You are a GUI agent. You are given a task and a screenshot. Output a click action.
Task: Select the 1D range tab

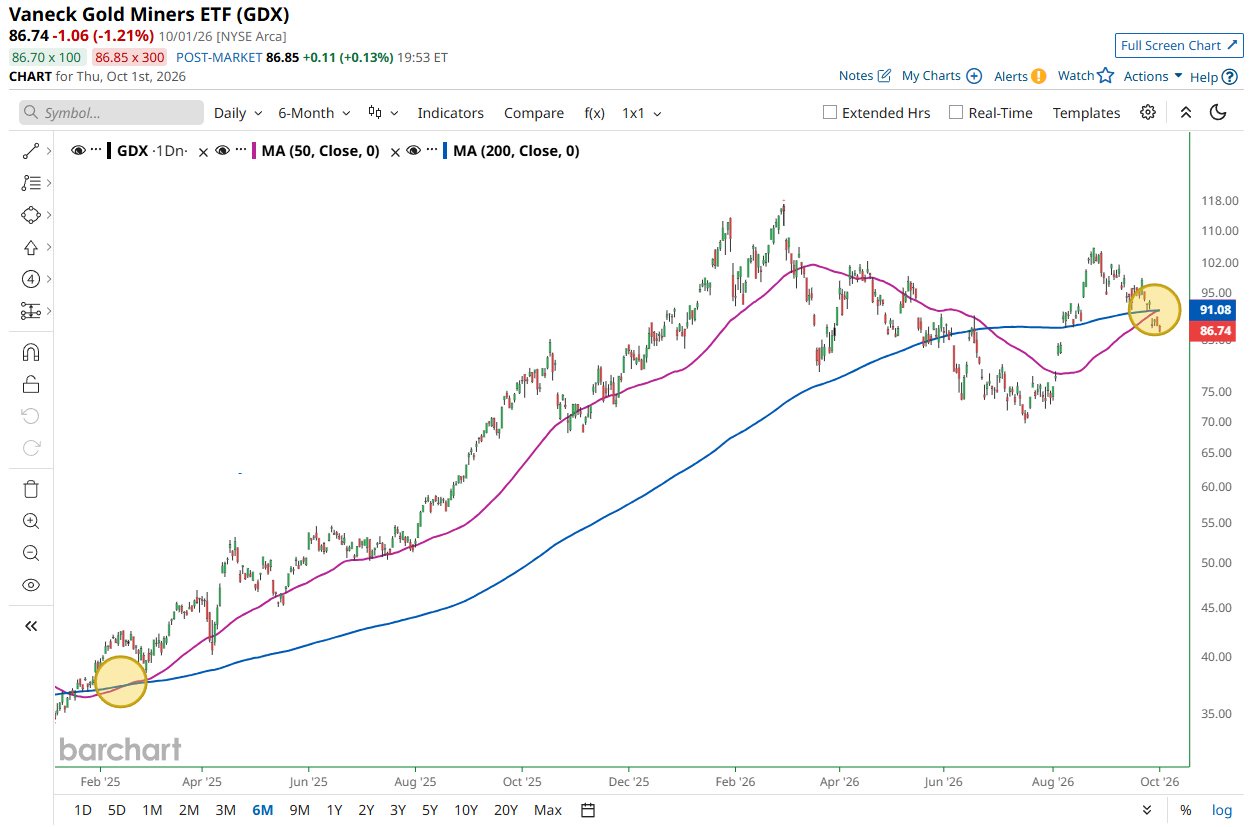(x=84, y=810)
